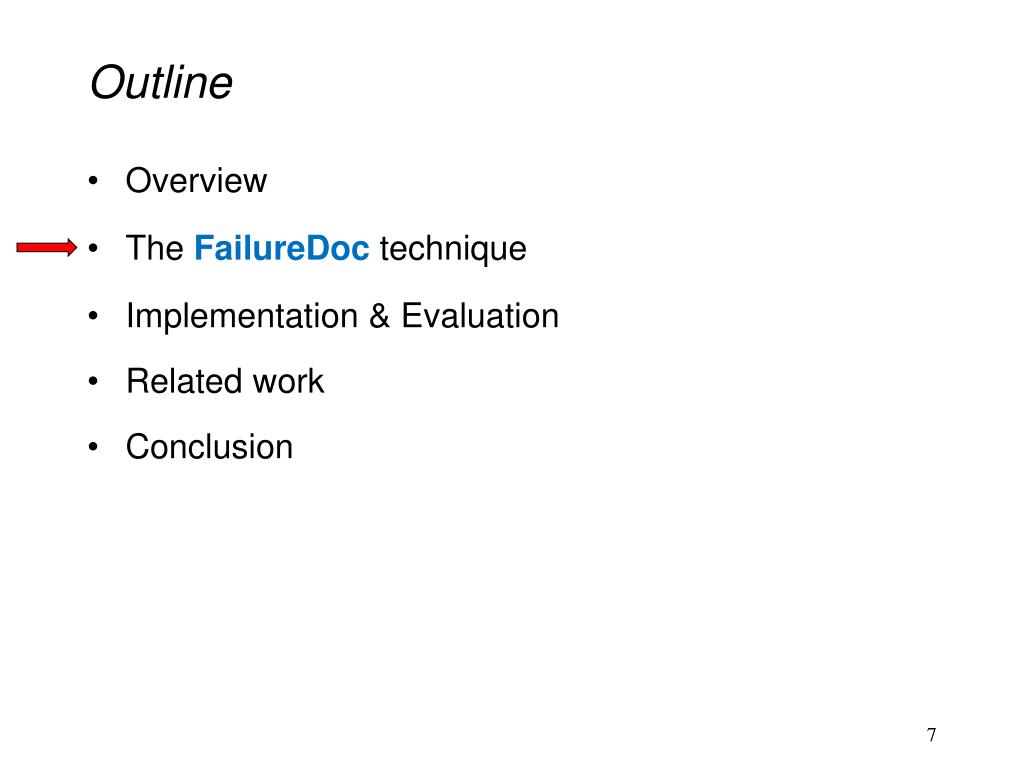Click the blue FailureDoc word
The width and height of the screenshot is (1024, 768).
point(282,248)
